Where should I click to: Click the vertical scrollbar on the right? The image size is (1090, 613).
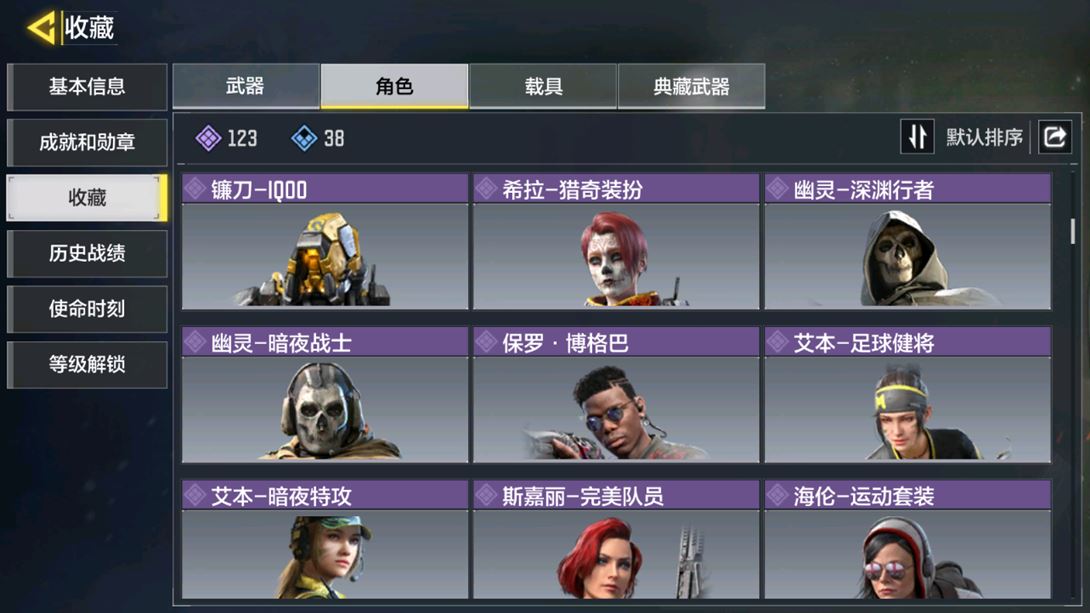(1073, 231)
